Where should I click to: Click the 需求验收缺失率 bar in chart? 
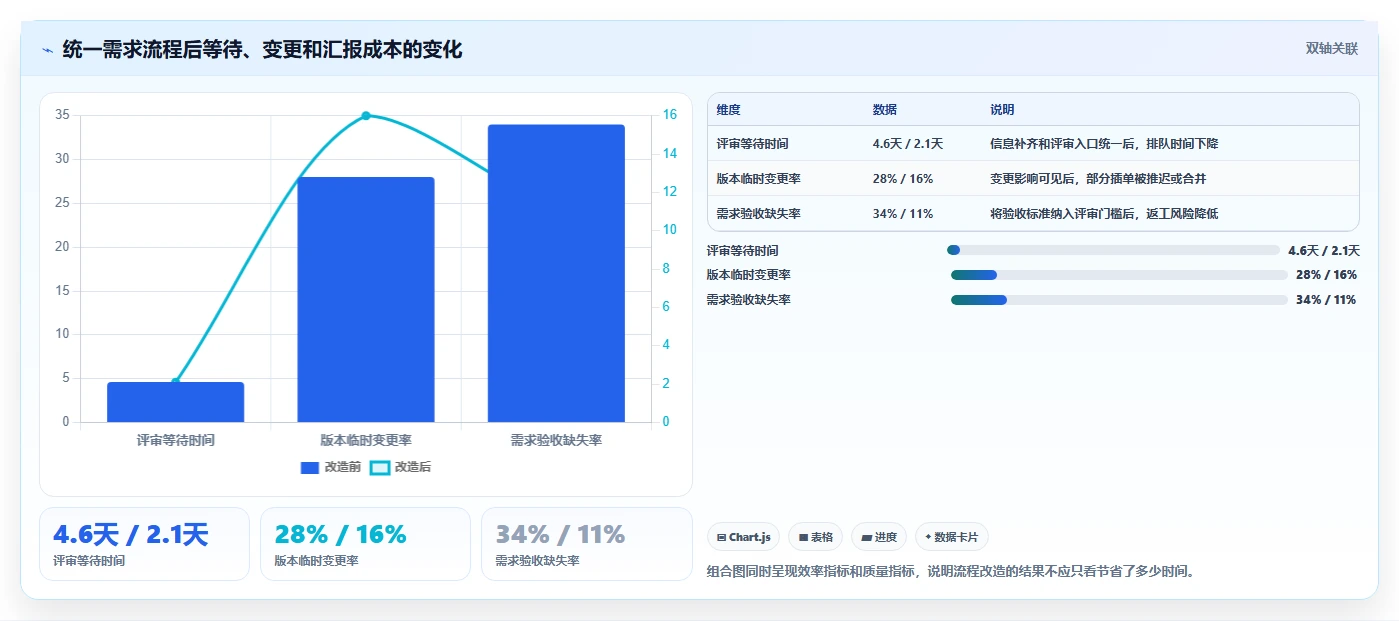pyautogui.click(x=556, y=273)
